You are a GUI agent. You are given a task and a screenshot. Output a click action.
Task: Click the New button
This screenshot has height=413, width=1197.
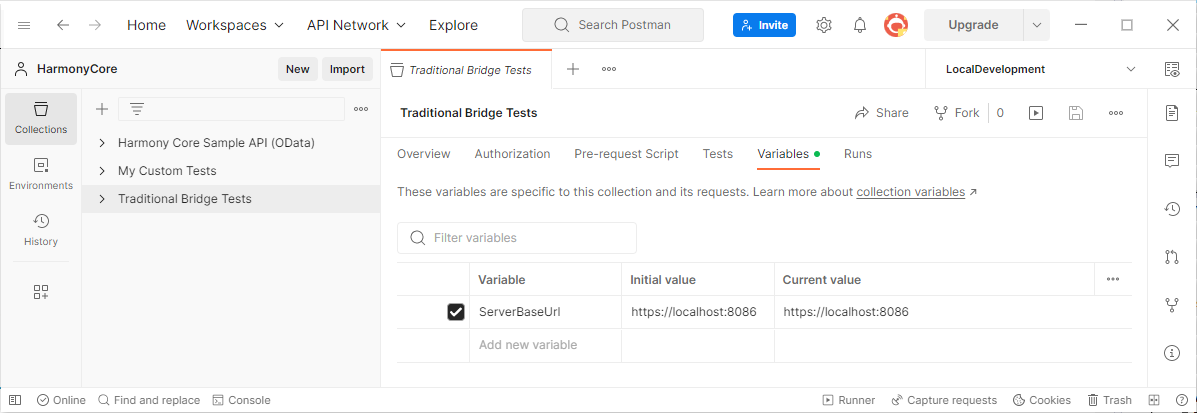click(298, 69)
